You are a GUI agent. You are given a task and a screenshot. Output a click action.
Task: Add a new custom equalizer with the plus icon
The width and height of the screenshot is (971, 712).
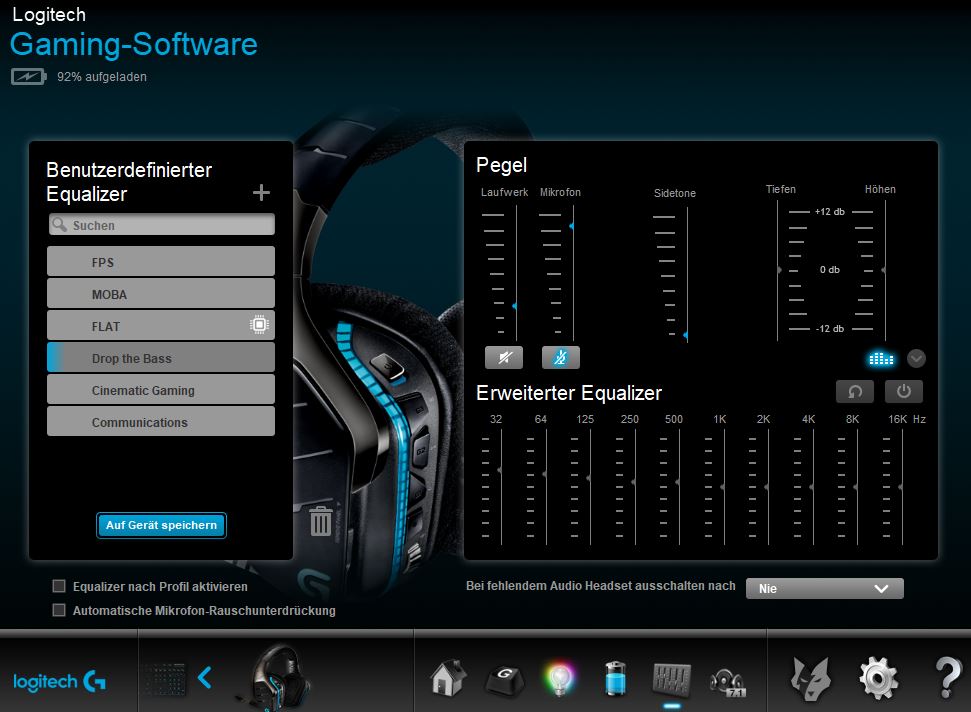[261, 193]
